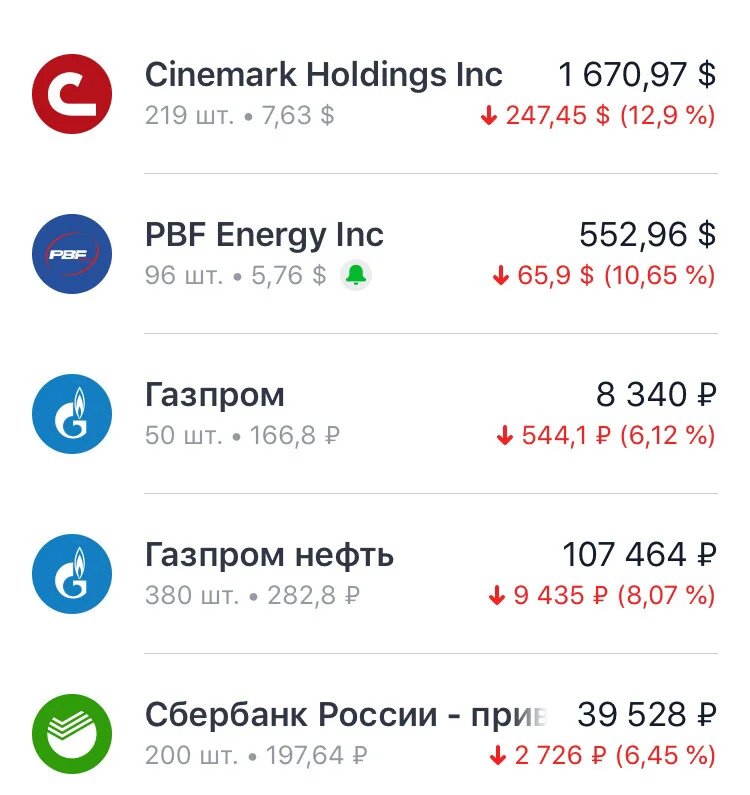Tap the PBF Energy logo icon
Image resolution: width=750 pixels, height=795 pixels.
click(72, 254)
